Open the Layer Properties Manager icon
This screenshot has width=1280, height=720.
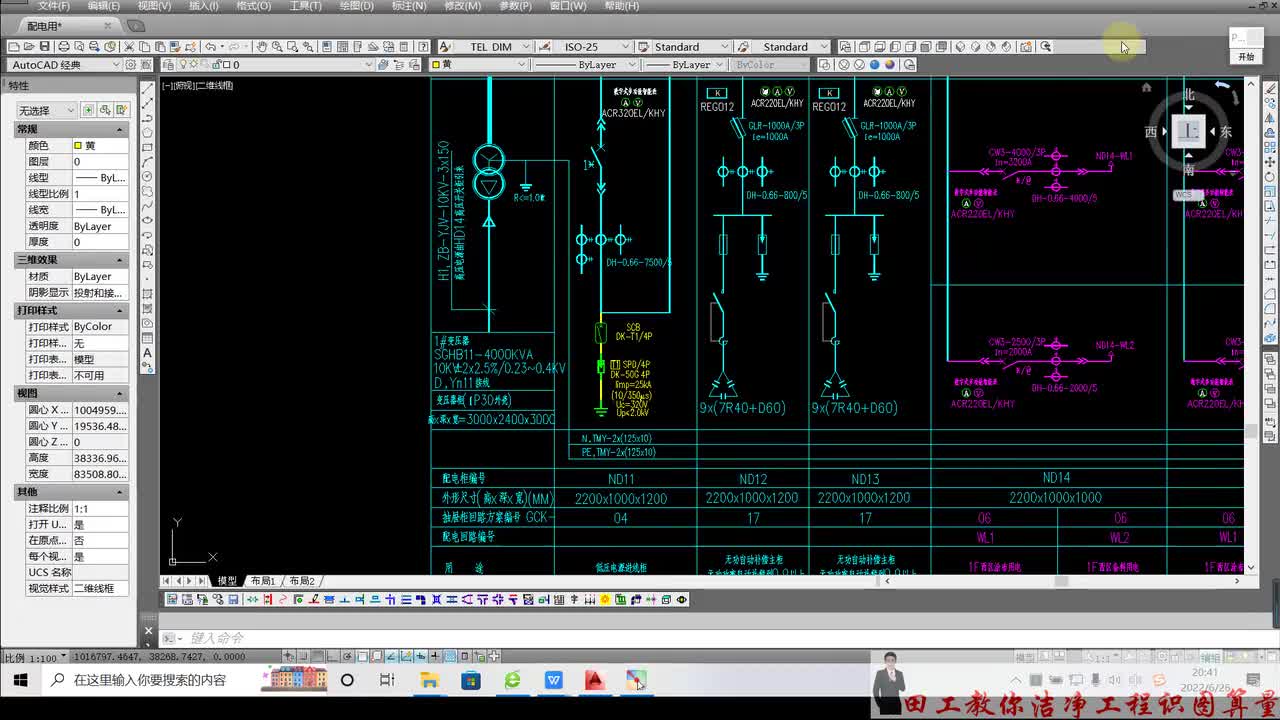tap(168, 65)
